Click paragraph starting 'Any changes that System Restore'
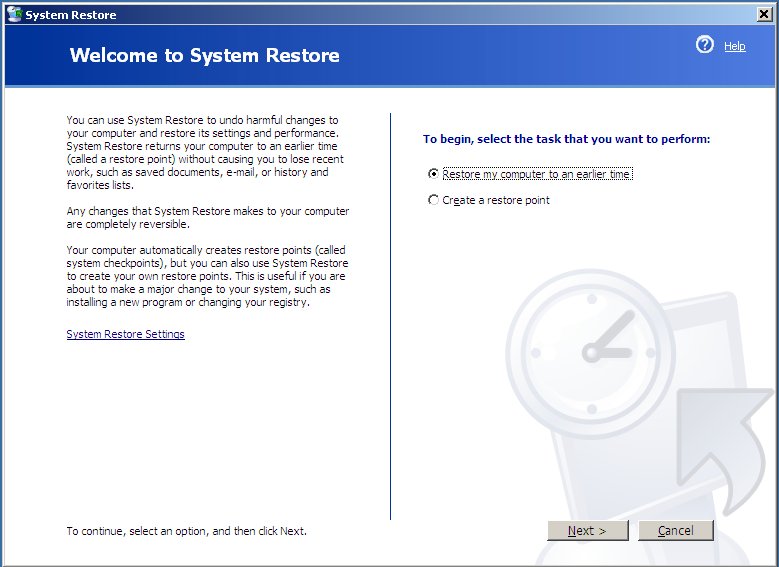Screen dimensions: 779x567 tap(208, 218)
